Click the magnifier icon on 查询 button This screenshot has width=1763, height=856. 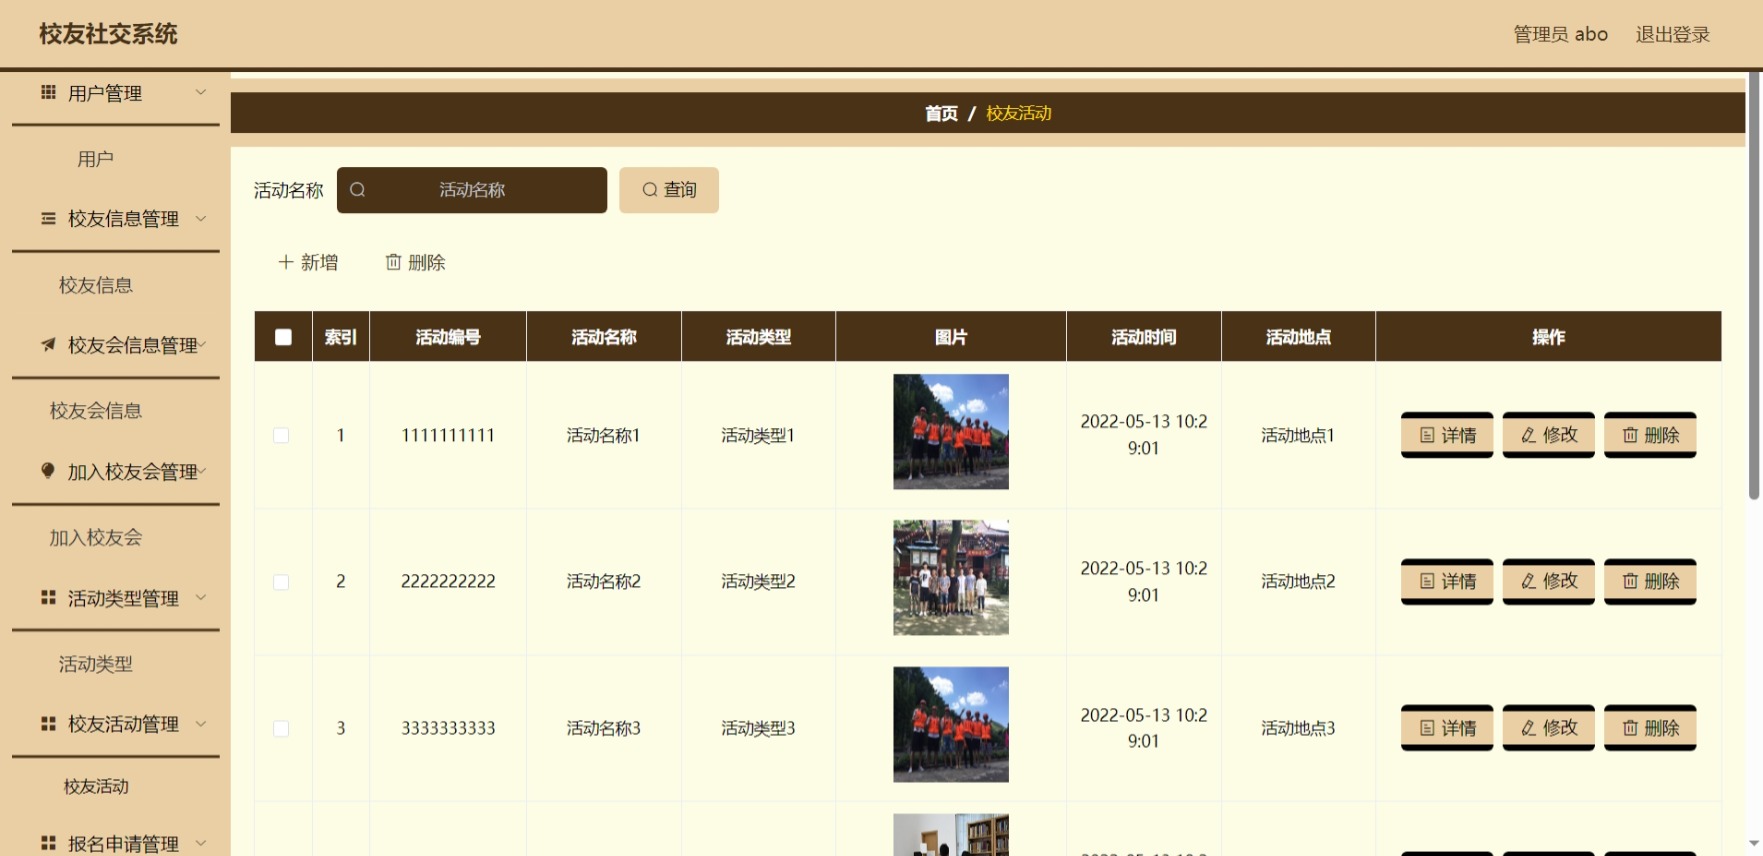pyautogui.click(x=650, y=190)
